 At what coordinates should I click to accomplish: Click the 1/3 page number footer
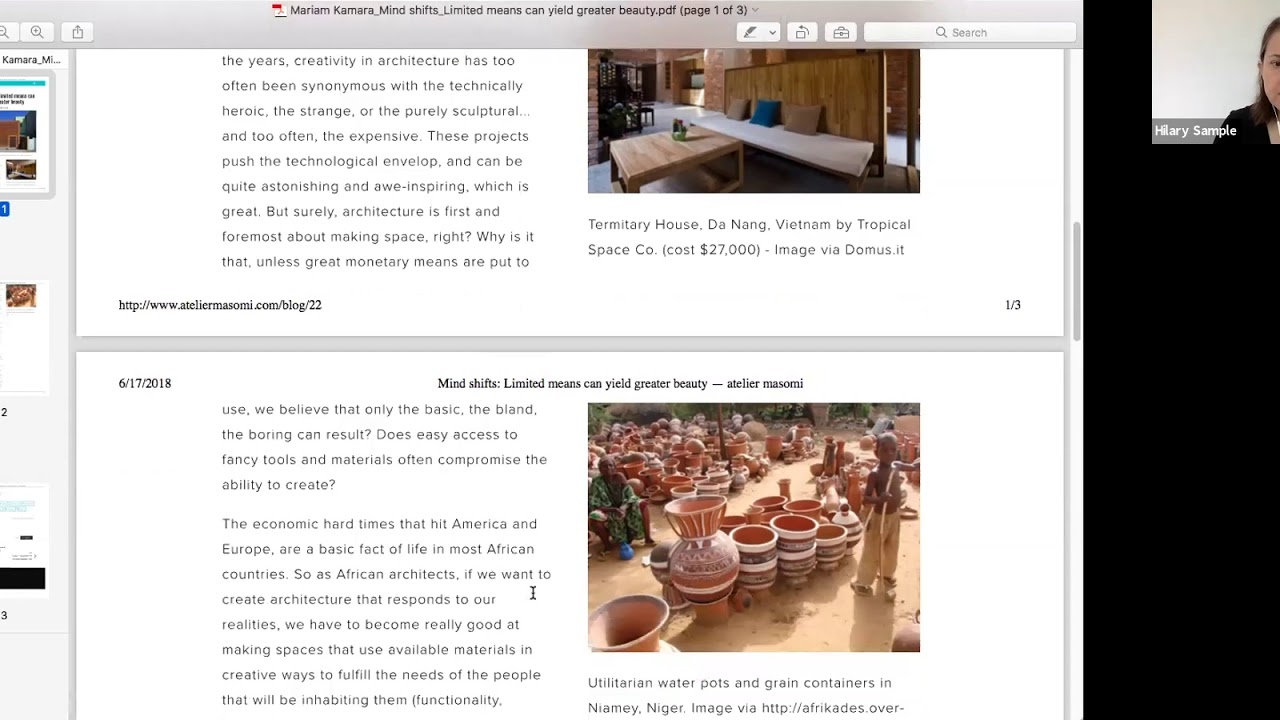(1012, 305)
